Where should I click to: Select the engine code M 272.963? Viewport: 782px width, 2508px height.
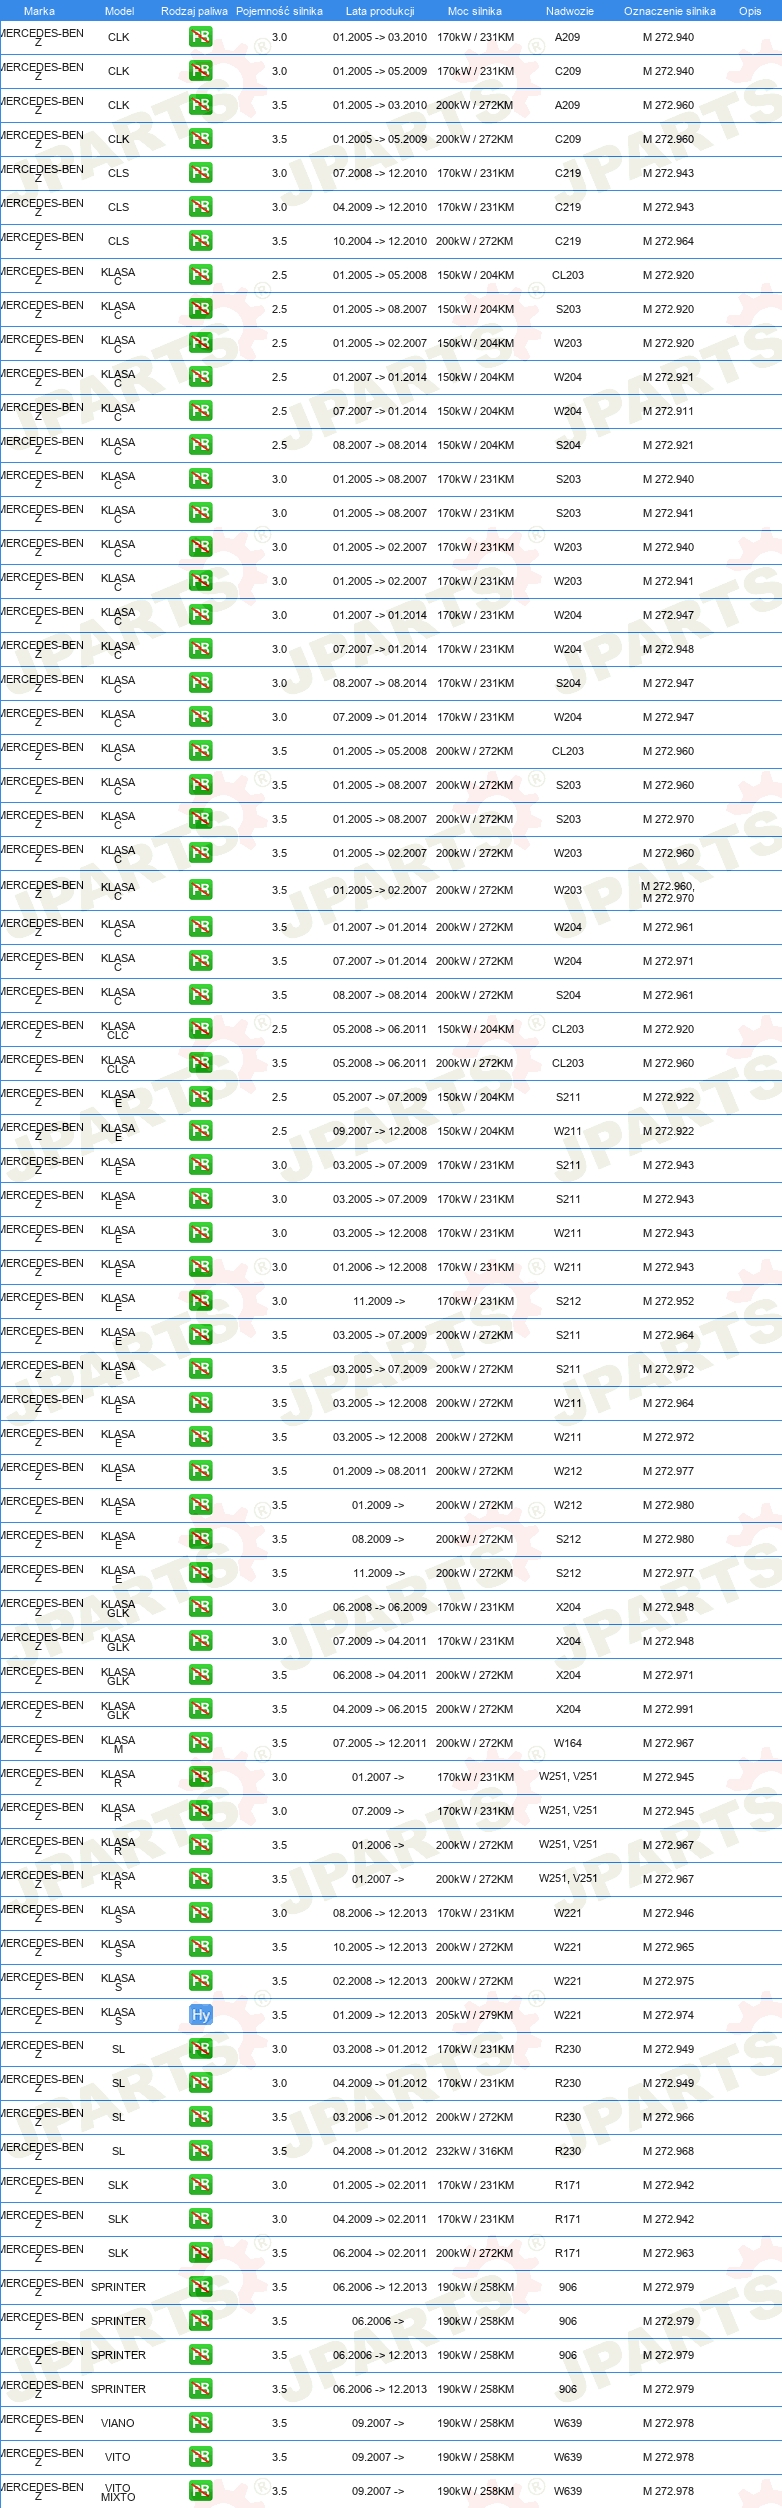668,2253
